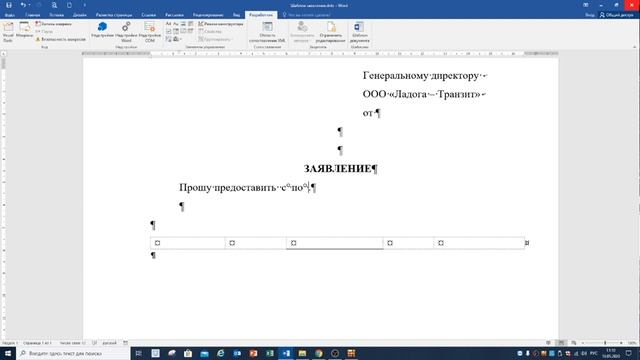Adjust the zoom slider handle
Screen dimensions: 640x360
click(x=605, y=343)
